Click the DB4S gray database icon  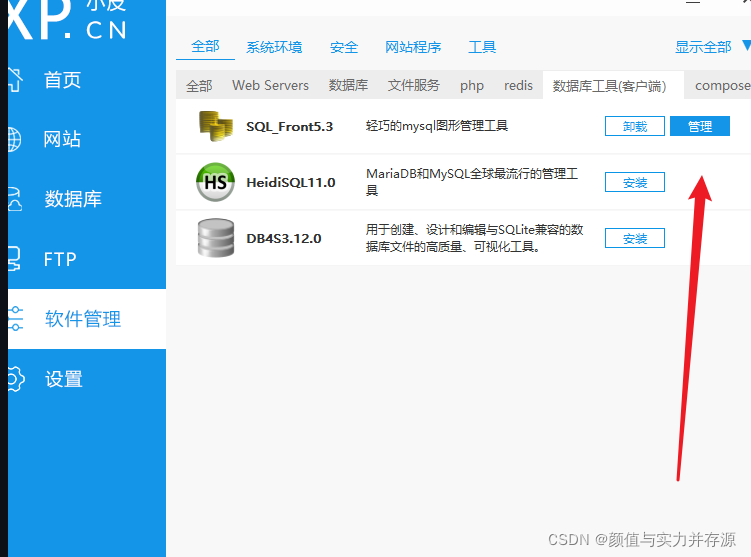tap(216, 238)
